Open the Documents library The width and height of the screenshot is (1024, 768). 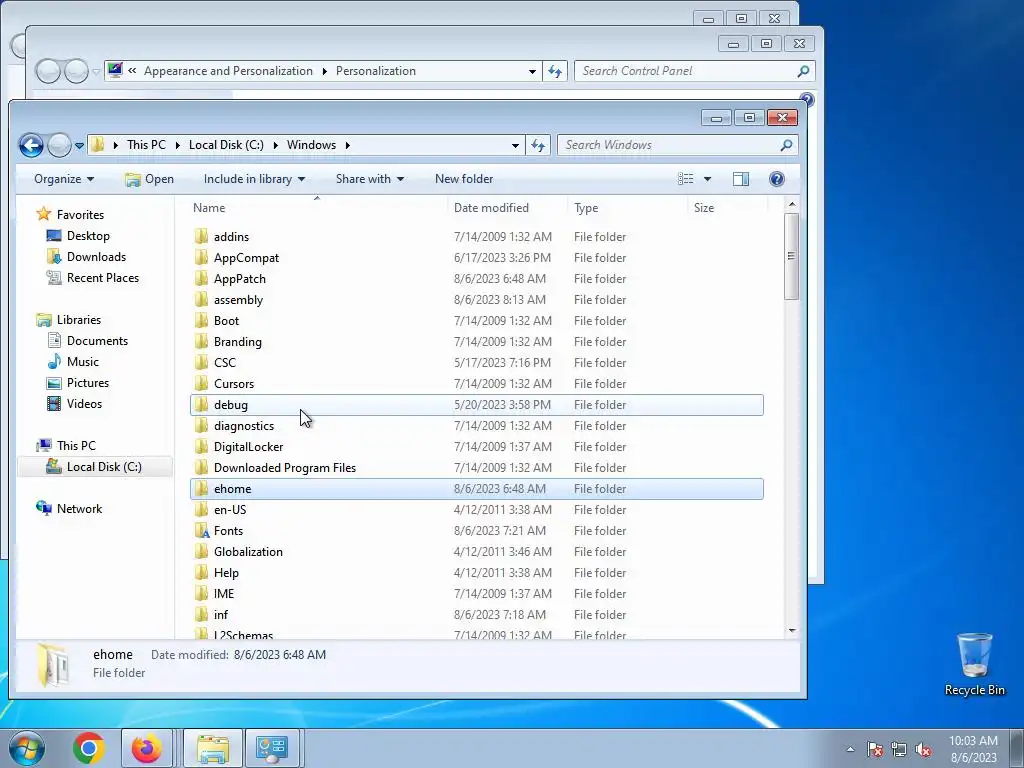(97, 340)
